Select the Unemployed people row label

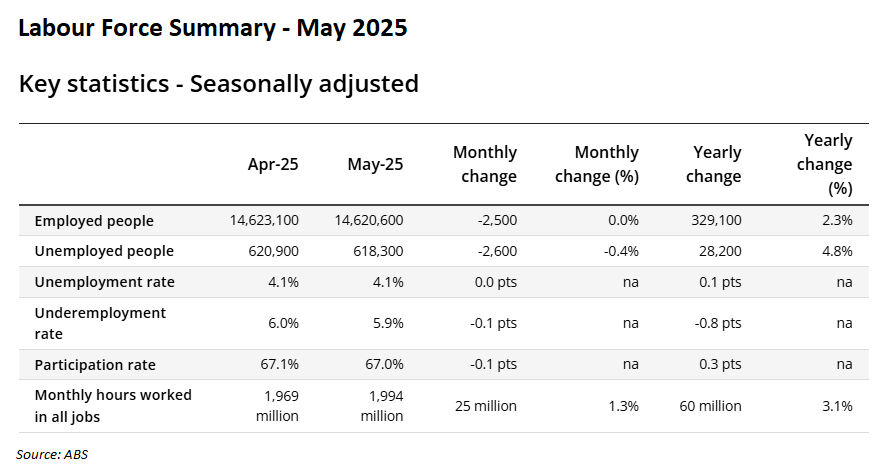104,251
